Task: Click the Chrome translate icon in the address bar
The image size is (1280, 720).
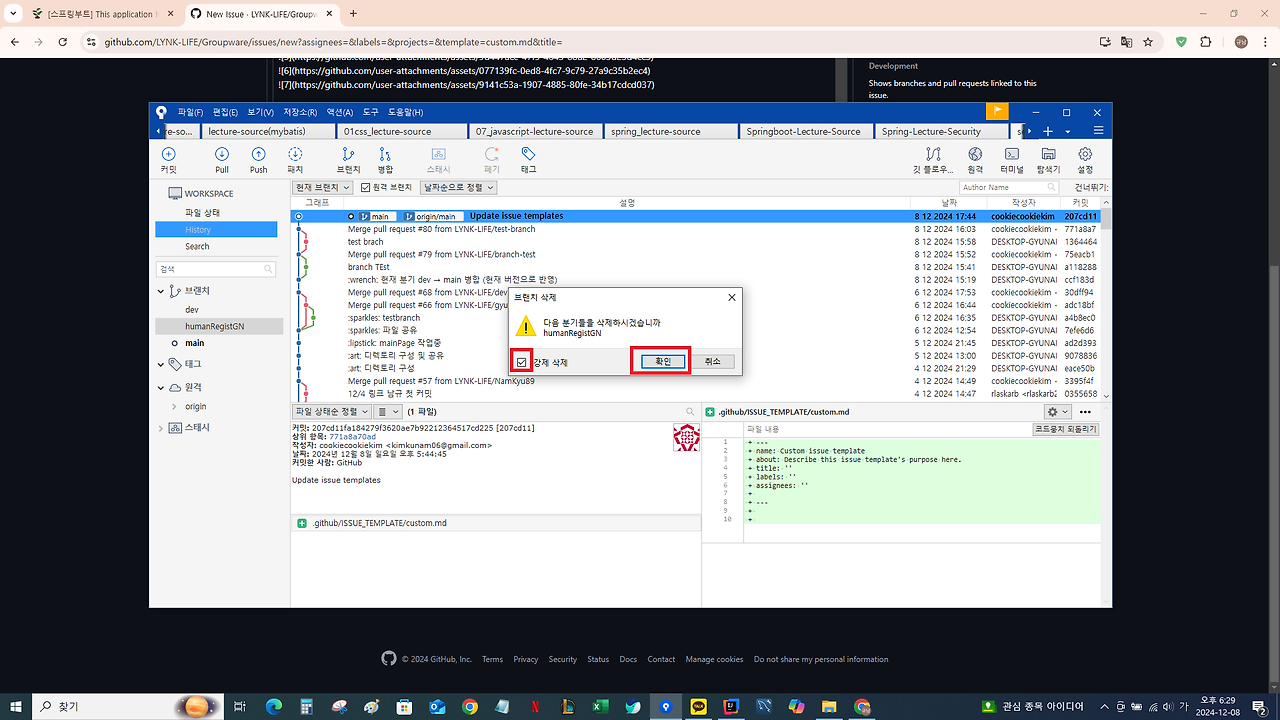Action: coord(1126,42)
